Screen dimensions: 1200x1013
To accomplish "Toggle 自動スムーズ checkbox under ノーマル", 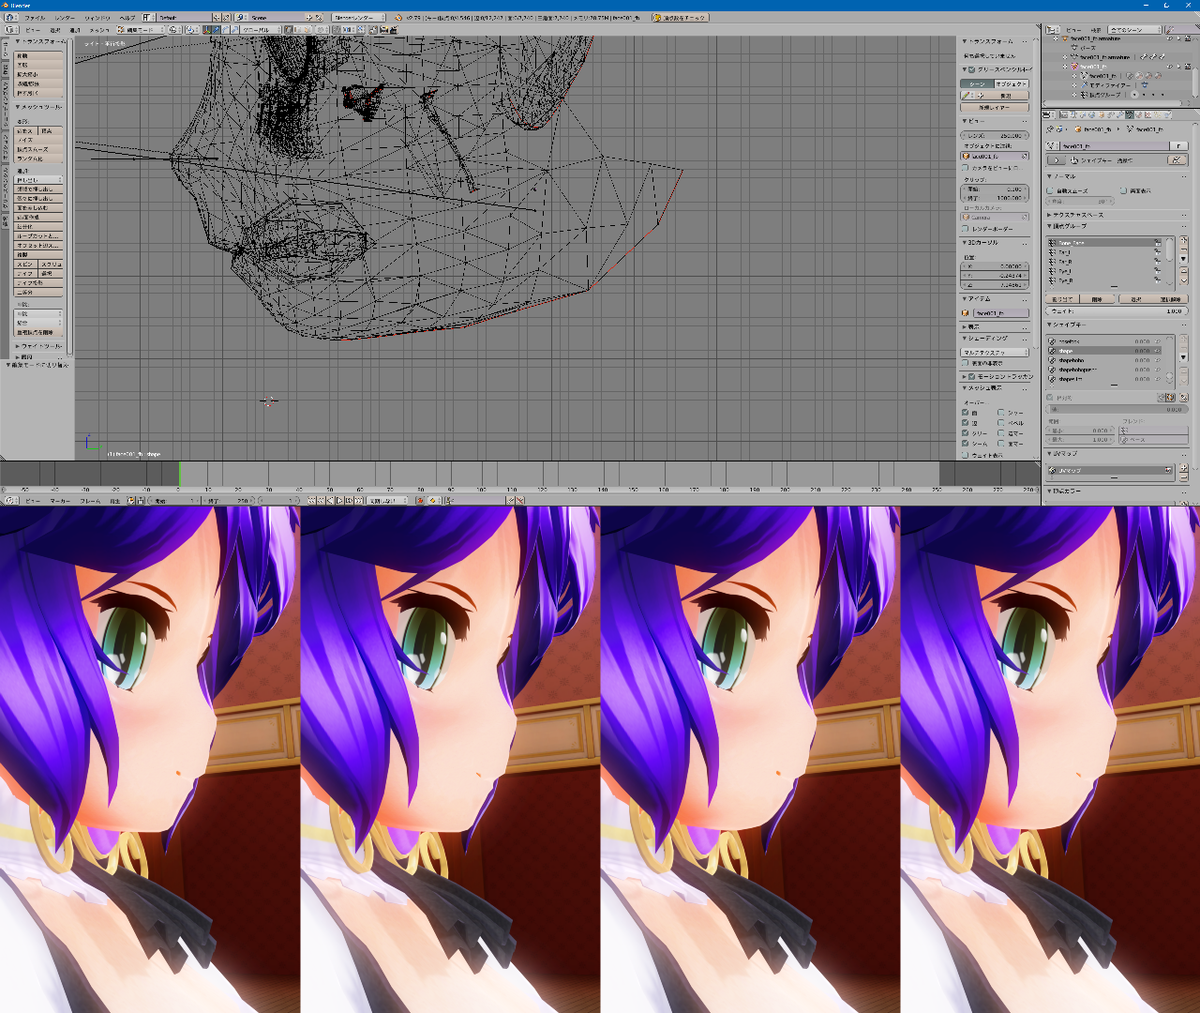I will 1050,191.
